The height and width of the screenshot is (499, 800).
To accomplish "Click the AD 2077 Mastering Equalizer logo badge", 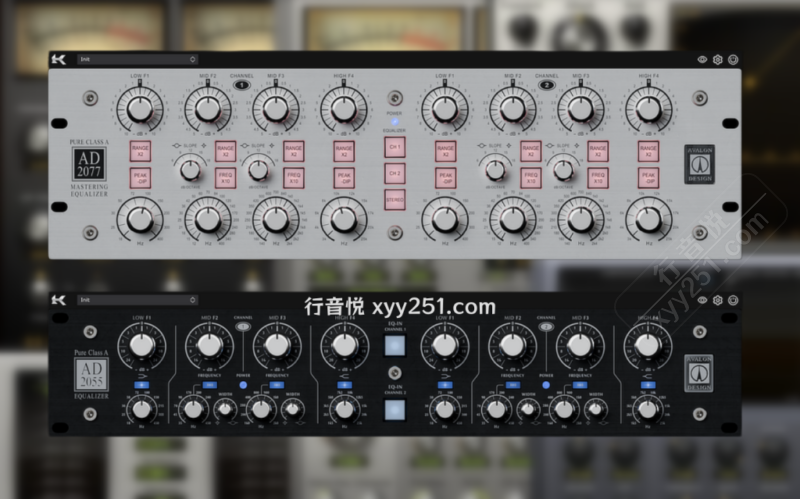I will [89, 164].
